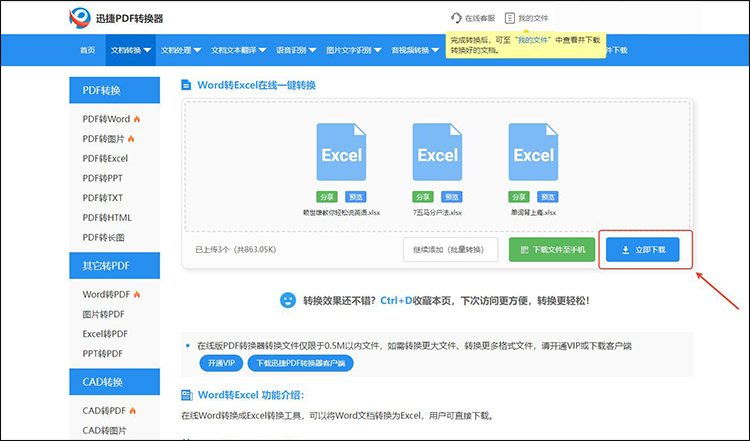The width and height of the screenshot is (750, 441).
Task: Click the smiley face icon
Action: pyautogui.click(x=287, y=300)
